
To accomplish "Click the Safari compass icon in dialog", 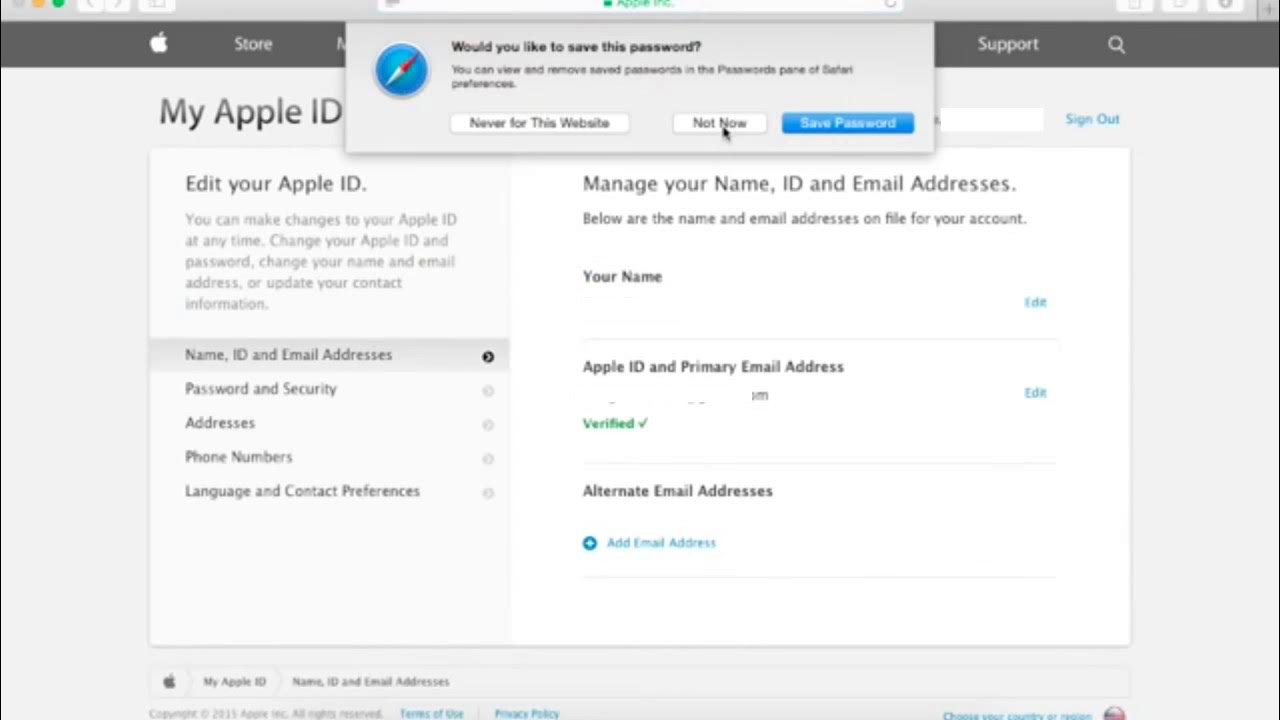I will point(401,71).
